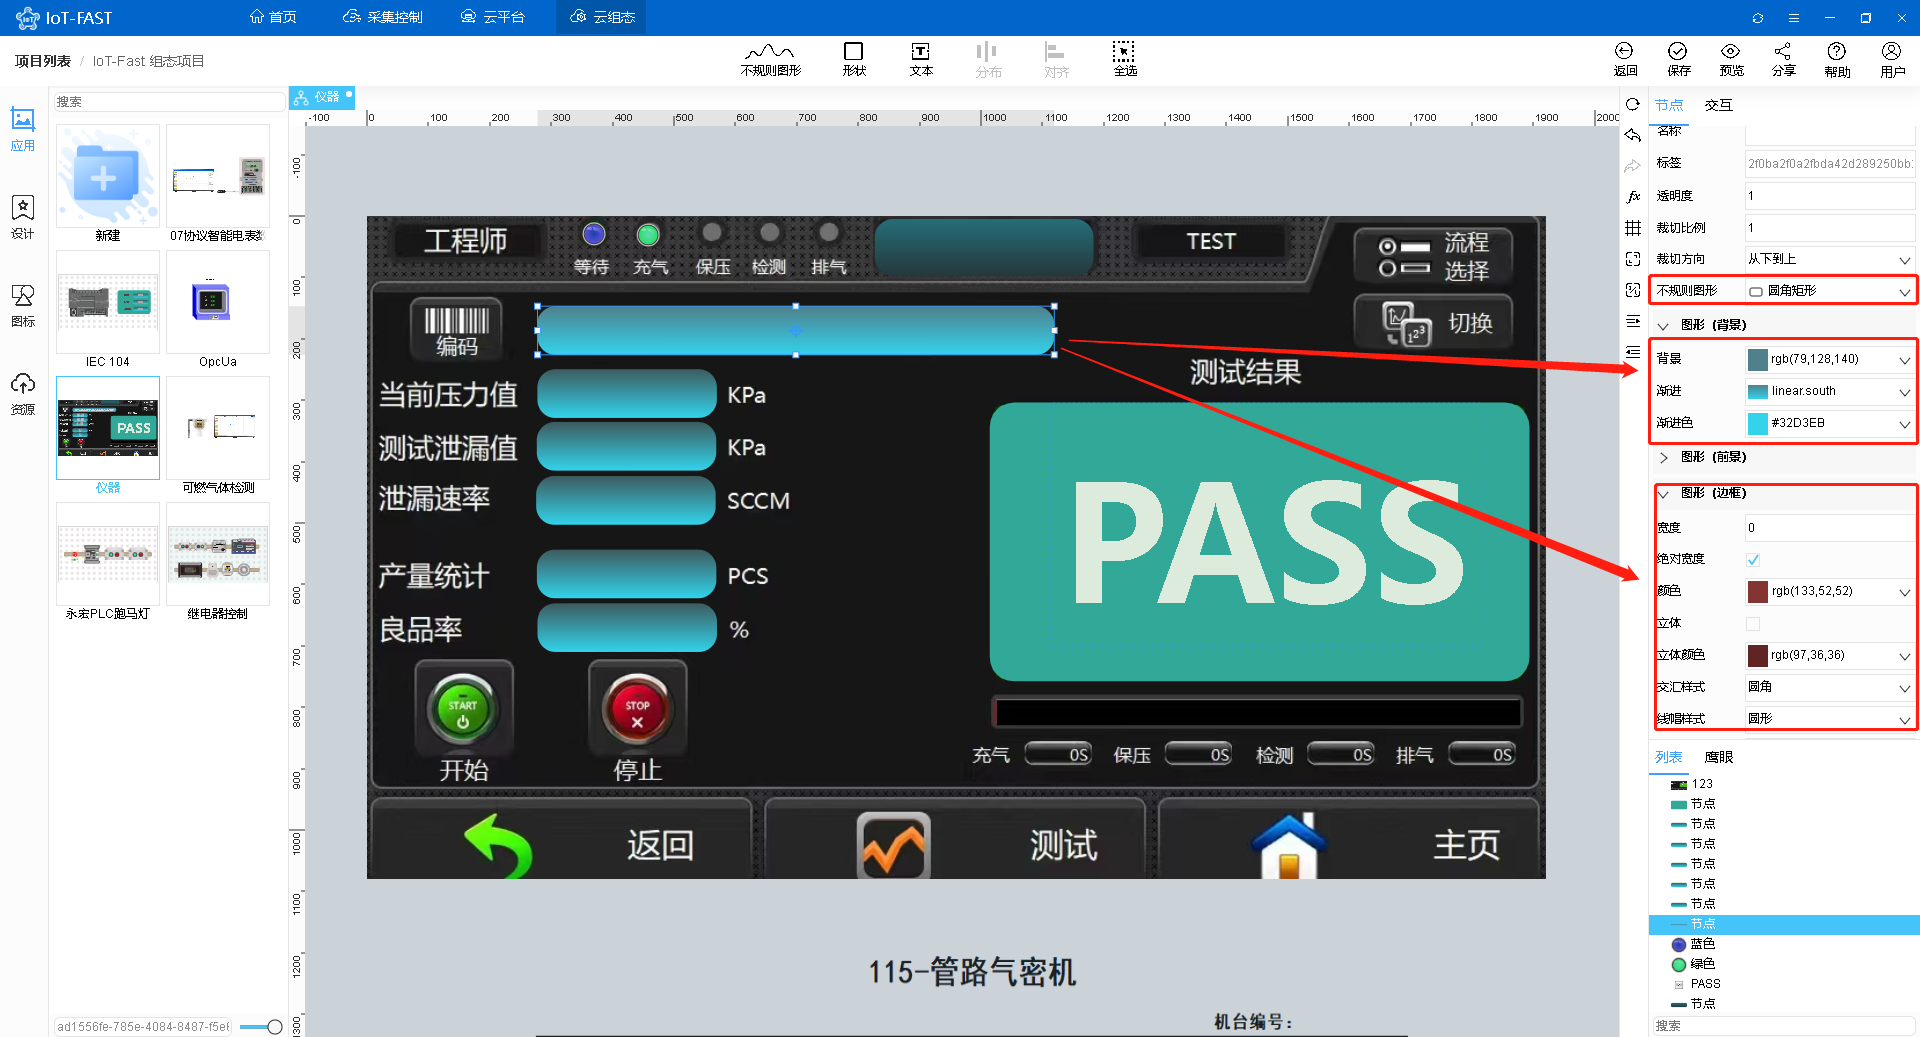Click the 搜索 field above project thumbnails

(x=168, y=102)
